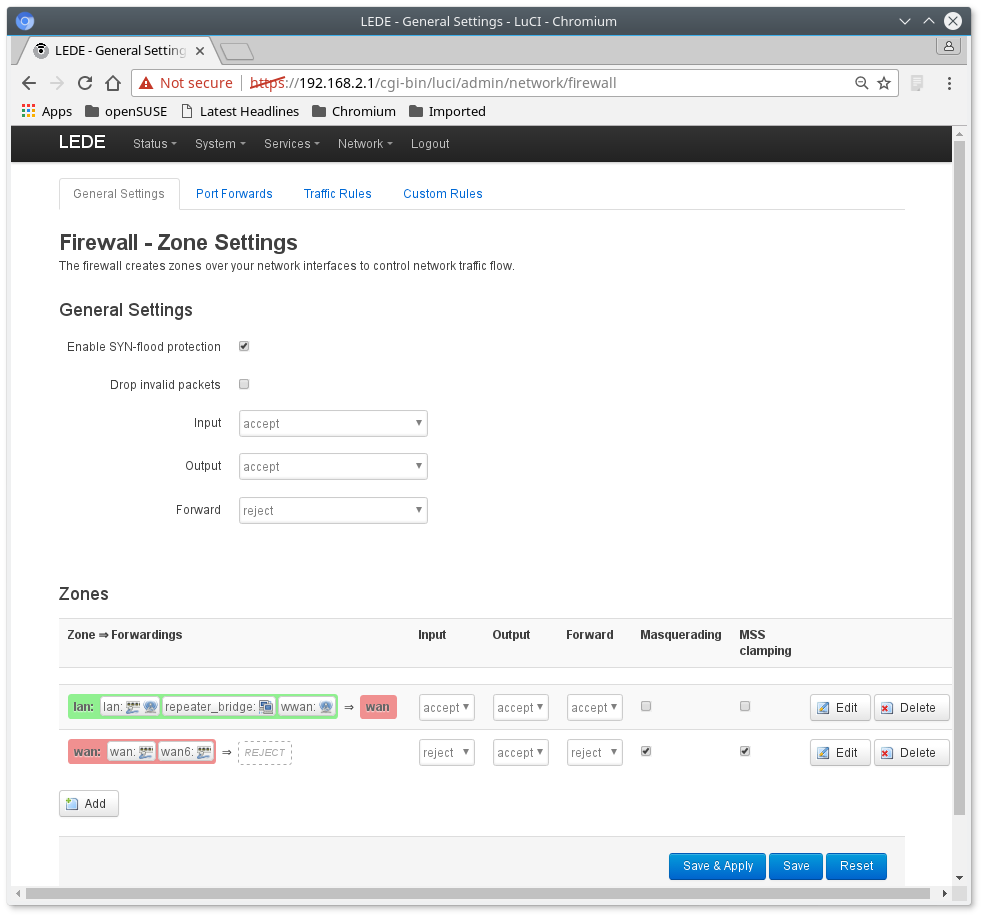Image resolution: width=984 pixels, height=918 pixels.
Task: Edit the lan zone
Action: pos(839,708)
